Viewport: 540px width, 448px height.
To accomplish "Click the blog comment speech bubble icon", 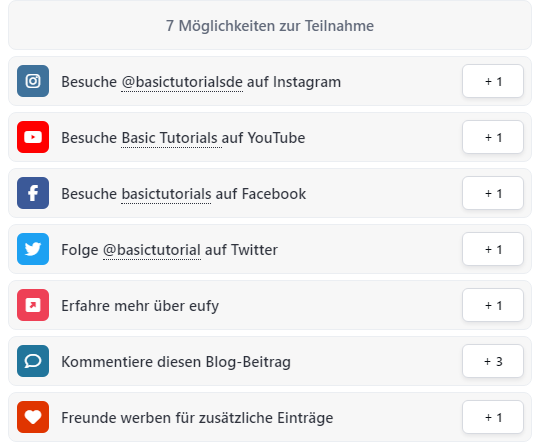I will [x=33, y=361].
